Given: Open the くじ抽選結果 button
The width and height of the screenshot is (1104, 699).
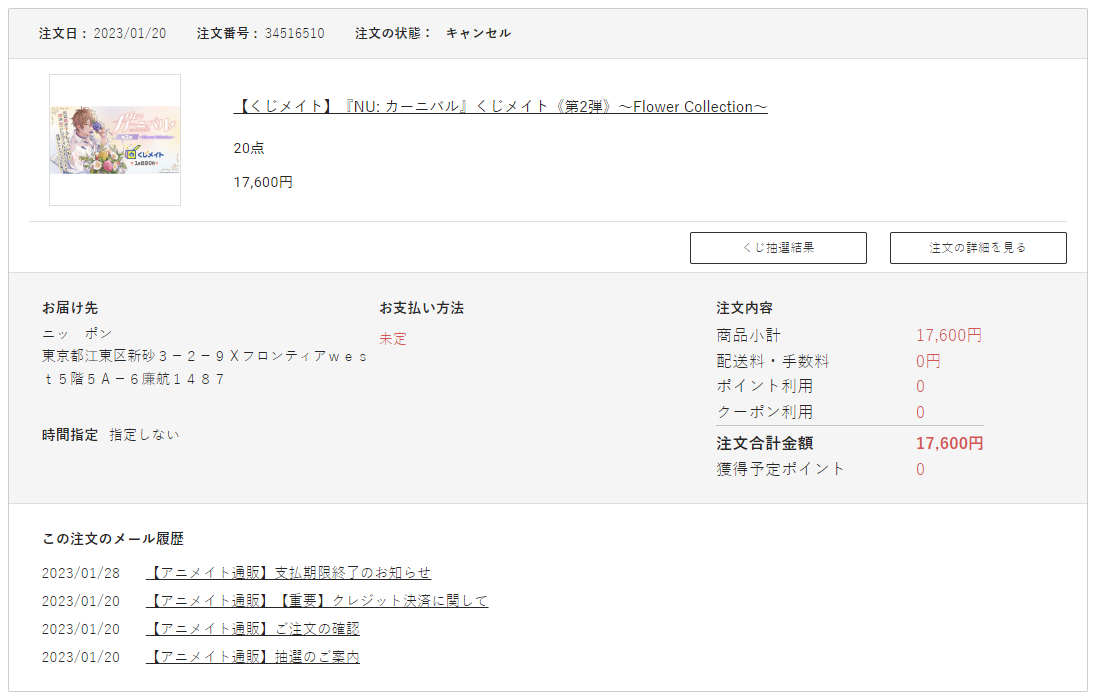Looking at the screenshot, I should click(x=778, y=248).
